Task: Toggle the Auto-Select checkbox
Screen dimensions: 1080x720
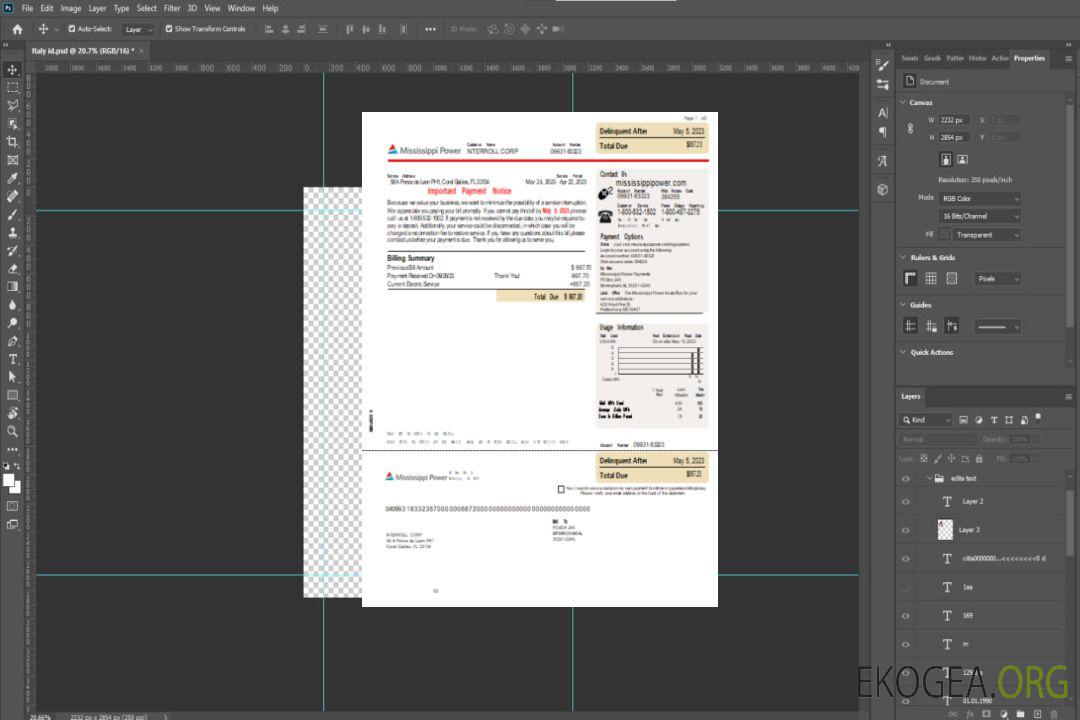Action: click(70, 29)
